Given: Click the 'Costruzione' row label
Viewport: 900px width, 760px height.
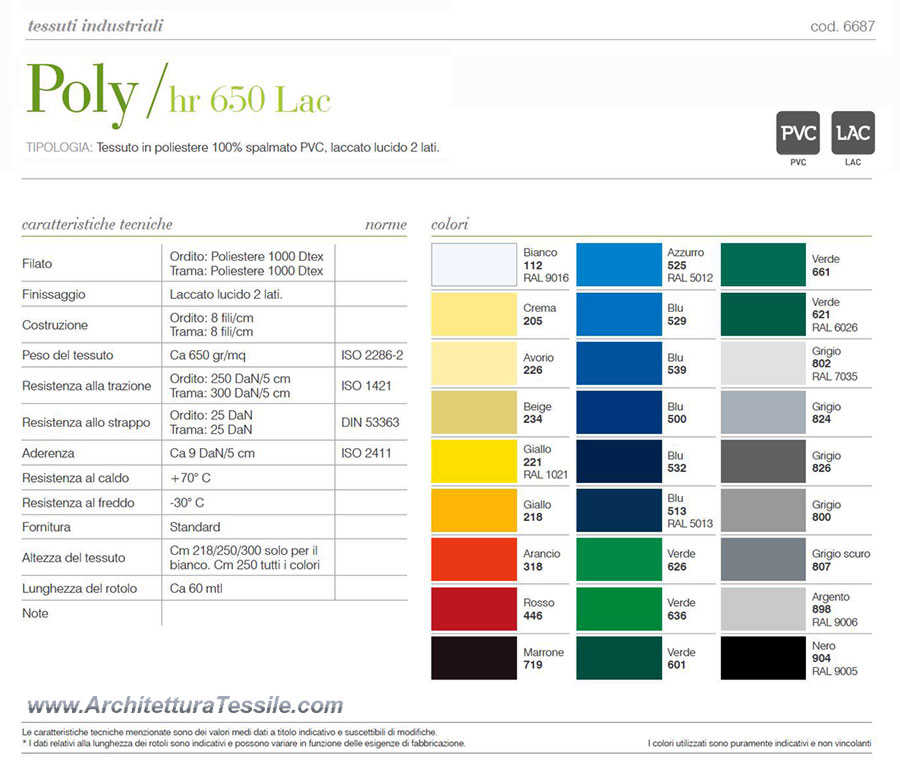Looking at the screenshot, I should 55,325.
